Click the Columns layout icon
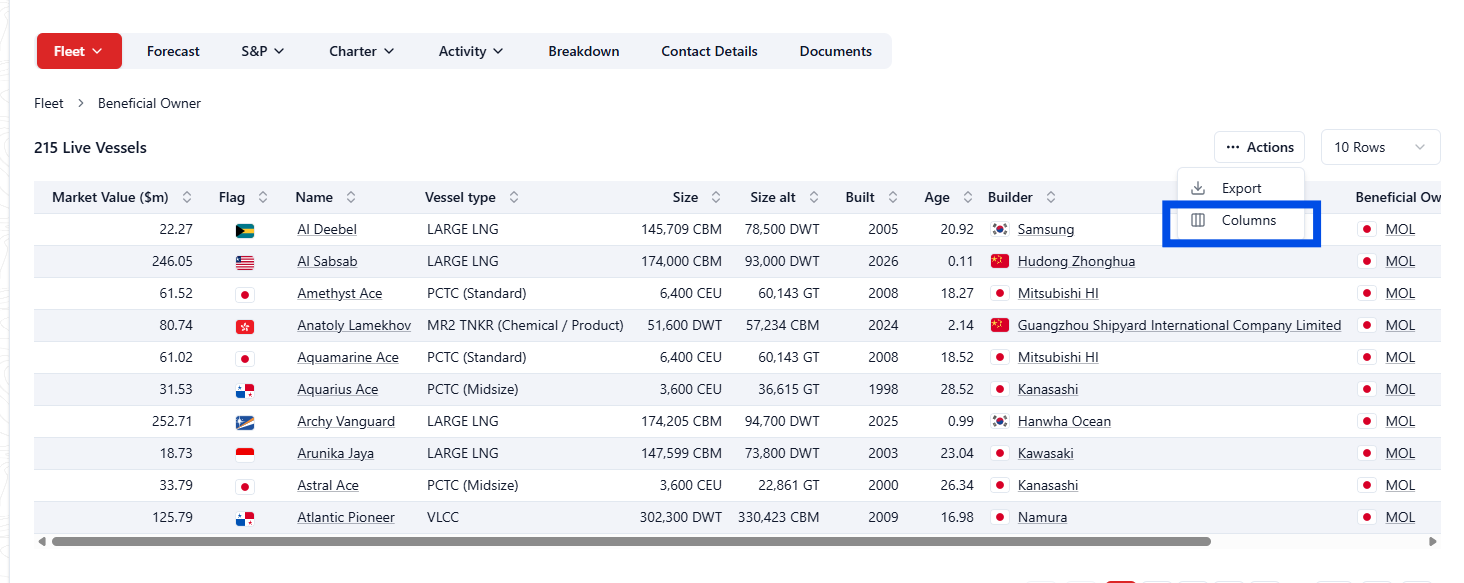The height and width of the screenshot is (583, 1464). point(1198,220)
